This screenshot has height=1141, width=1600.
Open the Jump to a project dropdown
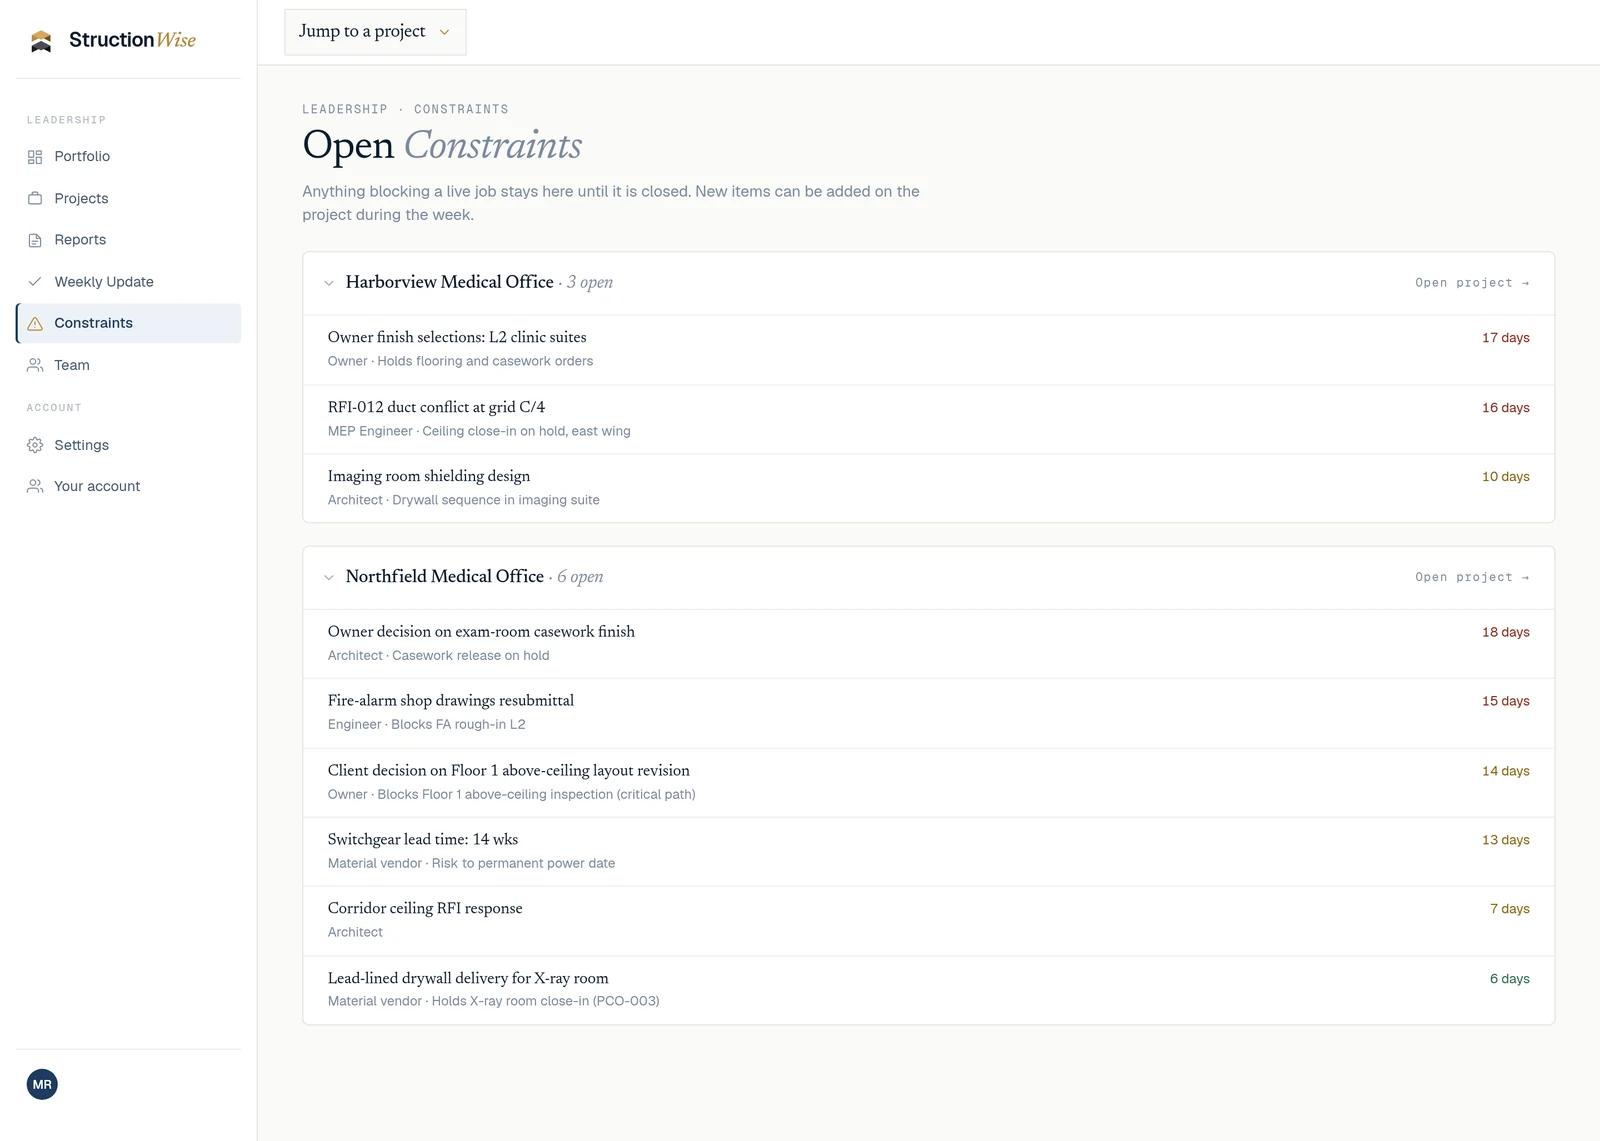click(375, 32)
